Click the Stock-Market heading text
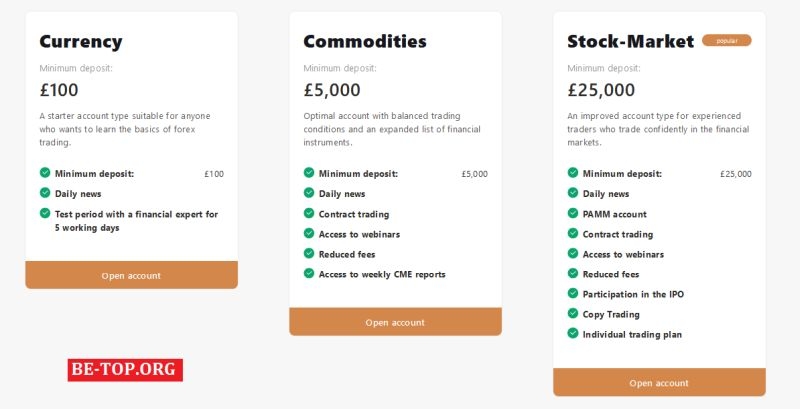 coord(630,42)
